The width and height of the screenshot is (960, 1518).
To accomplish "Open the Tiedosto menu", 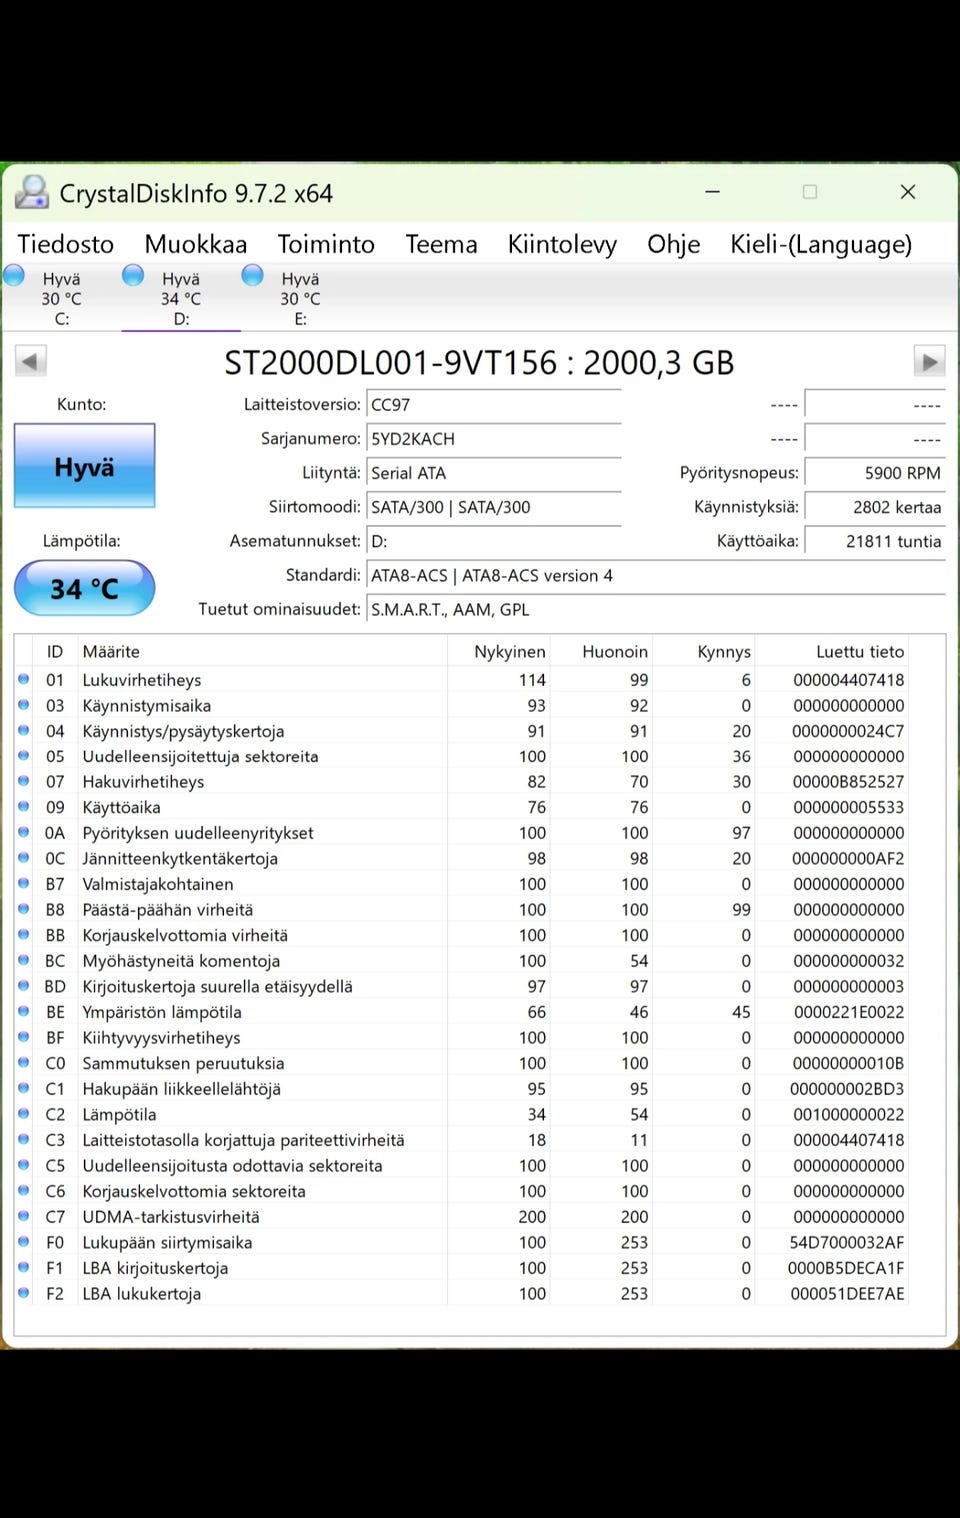I will (66, 244).
